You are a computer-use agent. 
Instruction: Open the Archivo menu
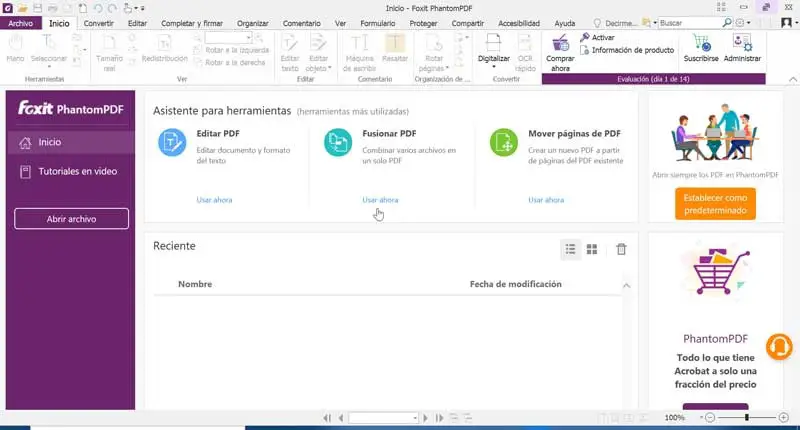[21, 23]
